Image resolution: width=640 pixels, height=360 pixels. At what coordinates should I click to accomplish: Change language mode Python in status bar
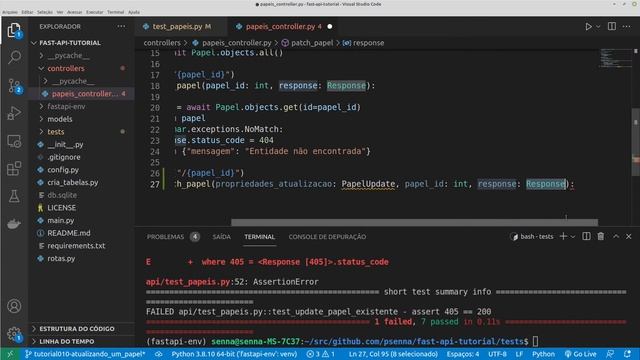coord(543,354)
